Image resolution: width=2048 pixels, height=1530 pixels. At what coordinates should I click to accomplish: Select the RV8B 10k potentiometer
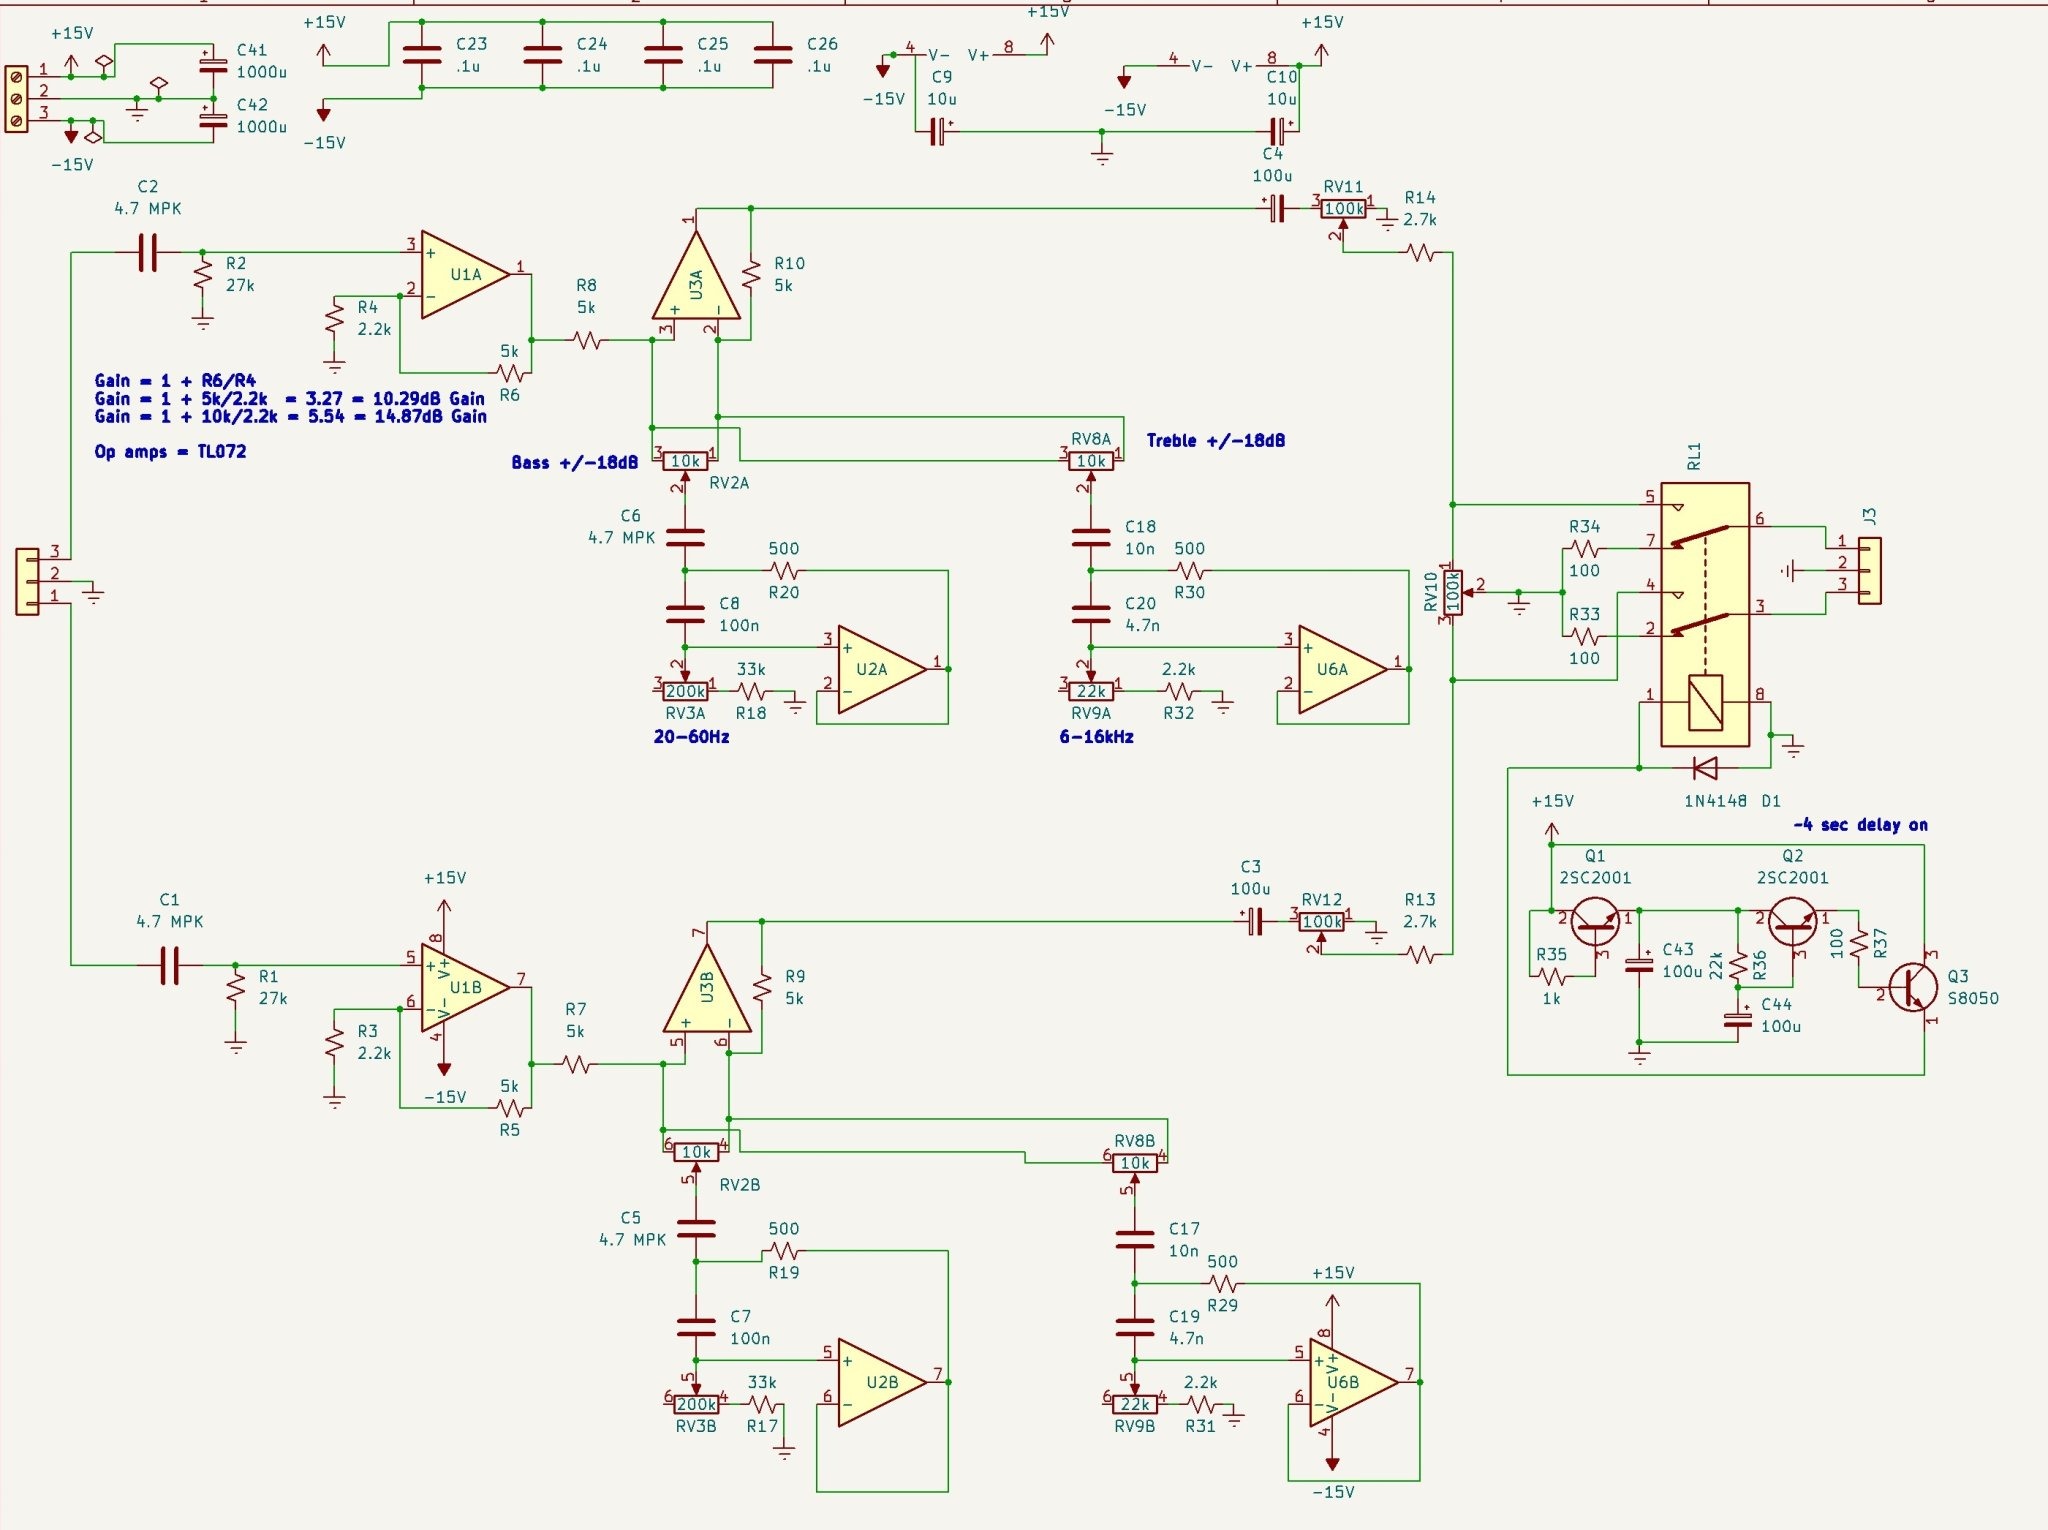(x=1135, y=1163)
